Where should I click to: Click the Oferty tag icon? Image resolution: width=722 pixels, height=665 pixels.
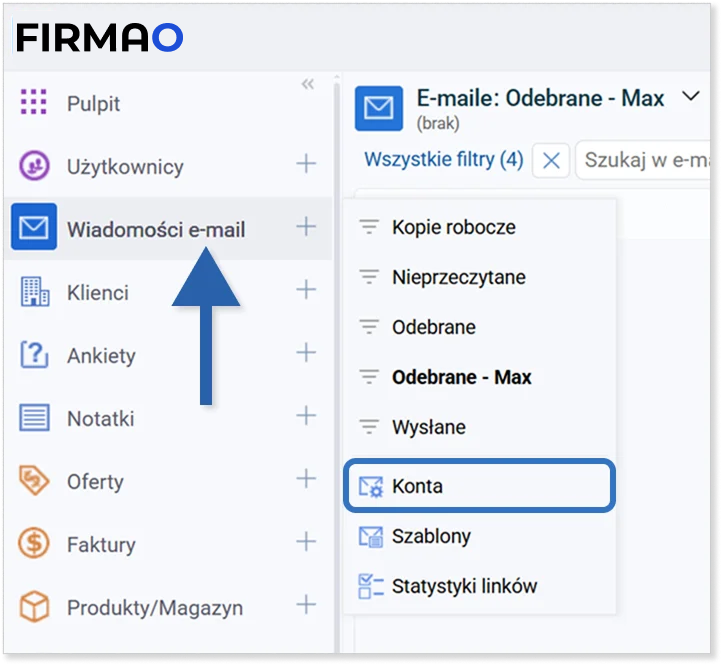coord(34,481)
